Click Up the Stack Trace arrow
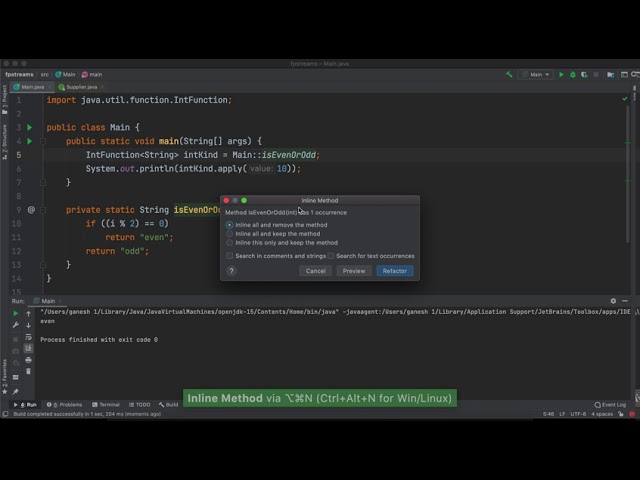Screen dimensions: 640x480 click(x=28, y=313)
